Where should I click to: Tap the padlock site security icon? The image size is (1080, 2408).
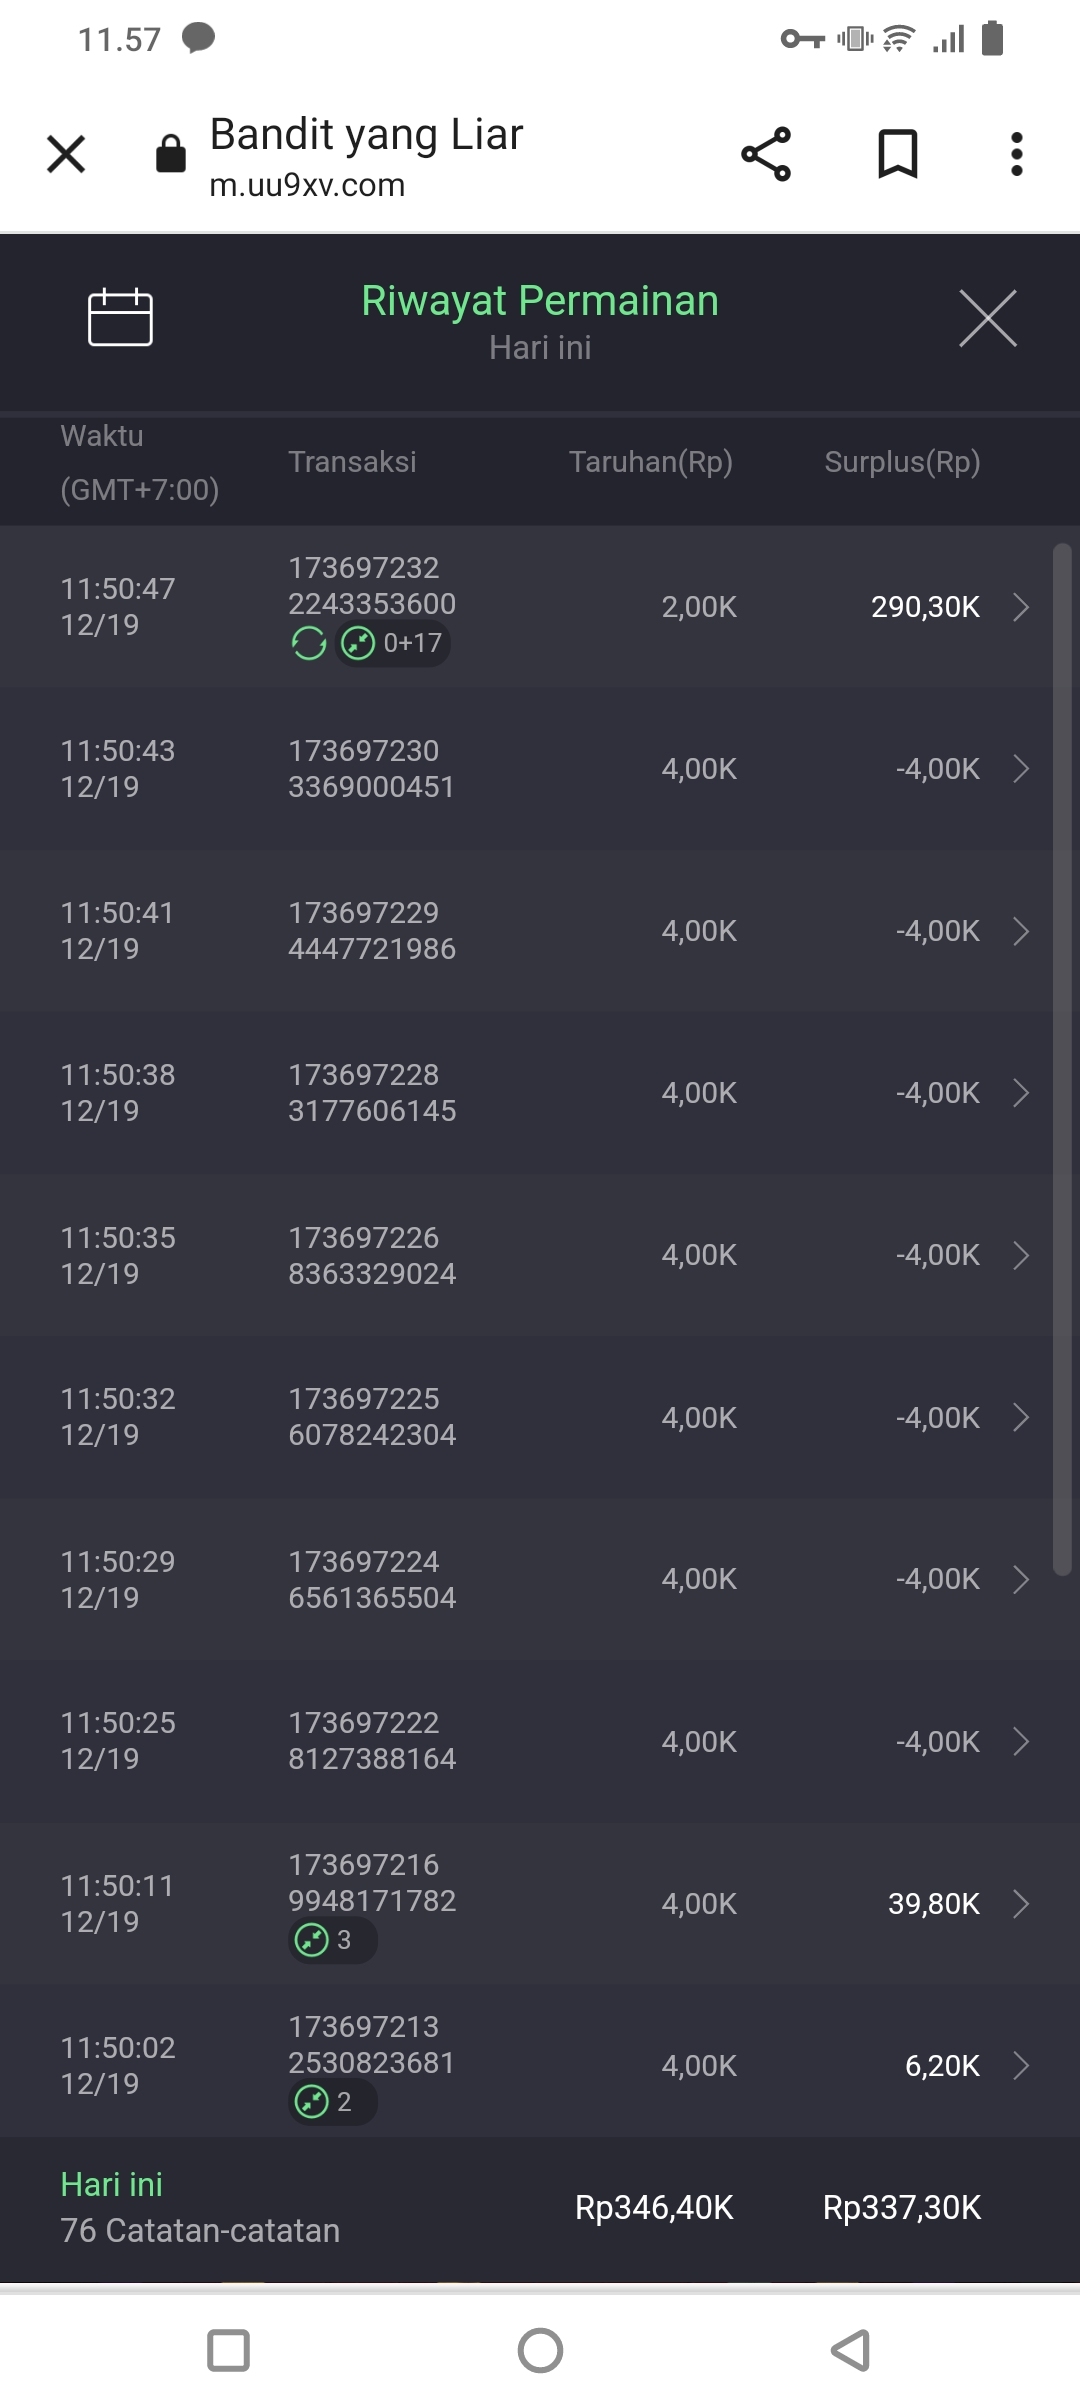[x=171, y=154]
